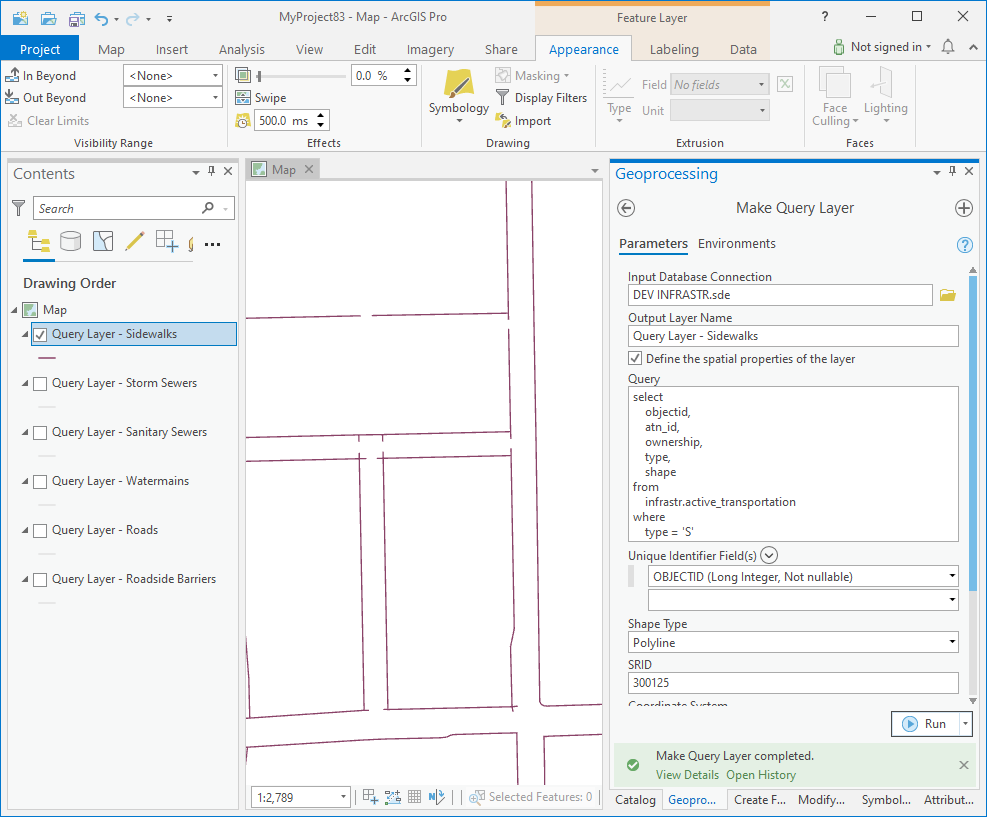Screen dimensions: 987x817
Task: Run the Make Query Layer tool
Action: click(923, 724)
